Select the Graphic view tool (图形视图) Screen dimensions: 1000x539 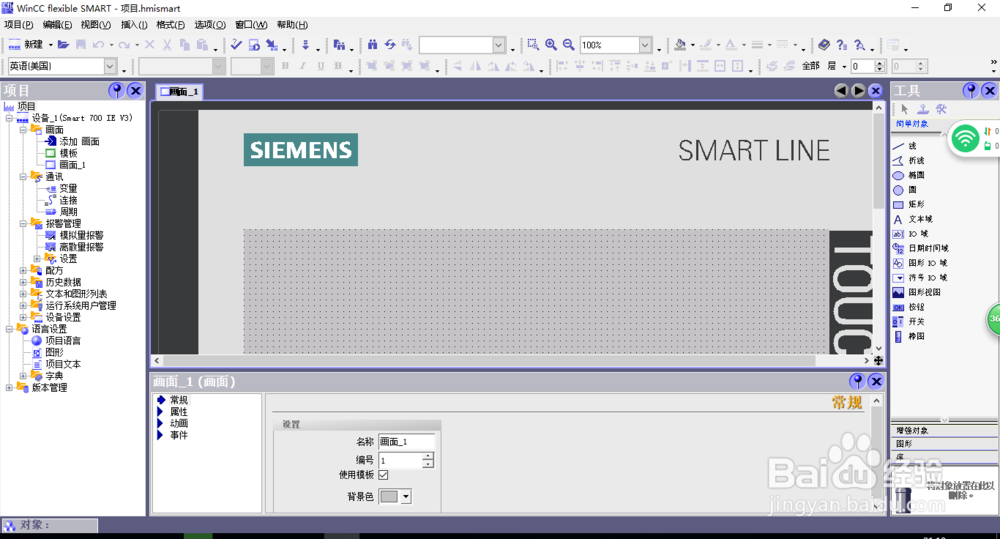(916, 293)
